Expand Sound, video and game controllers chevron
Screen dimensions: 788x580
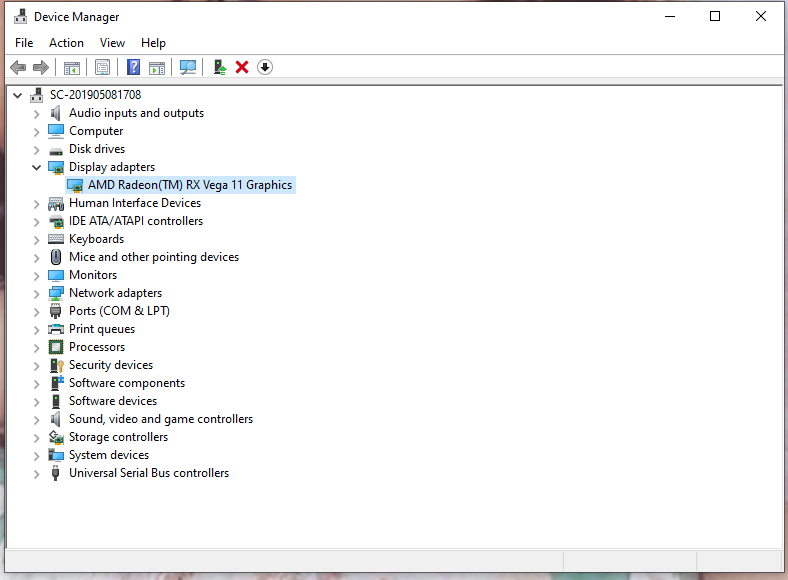36,420
